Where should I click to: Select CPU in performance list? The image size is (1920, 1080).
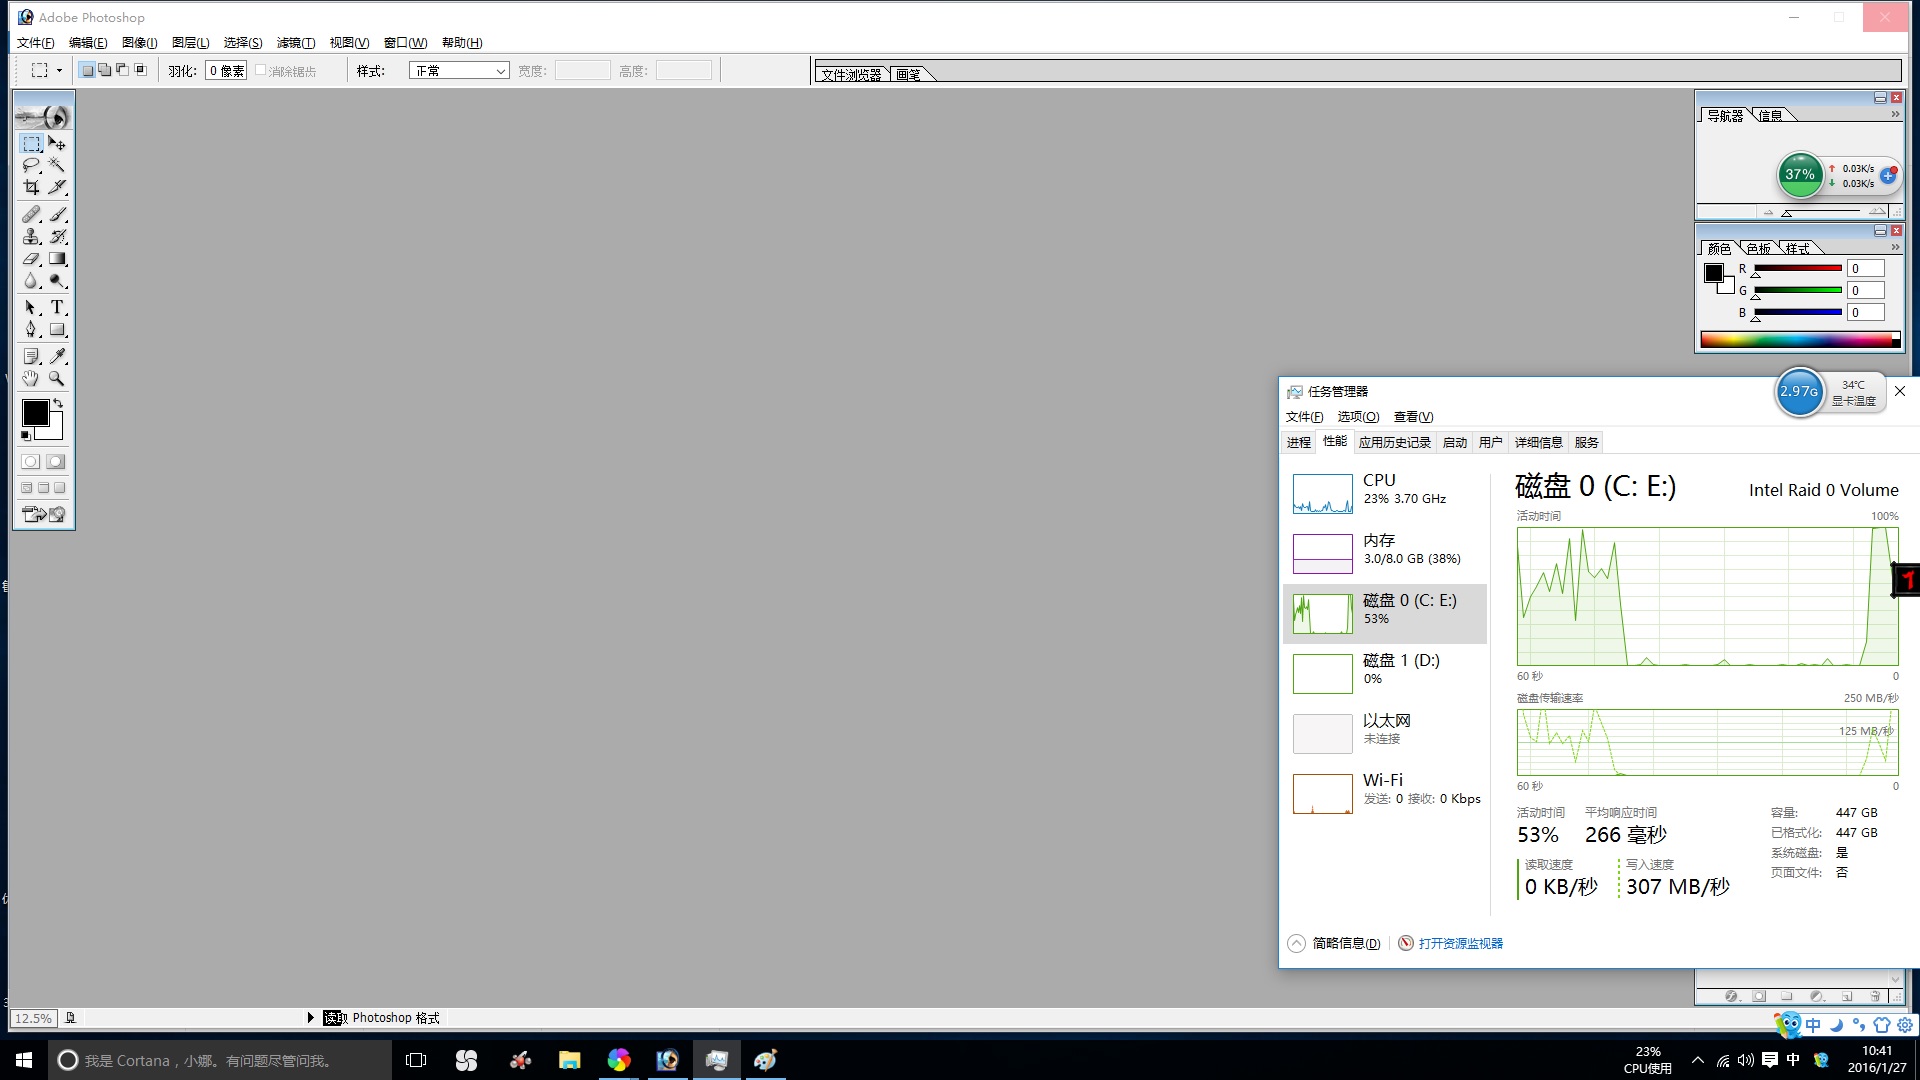click(x=1385, y=493)
